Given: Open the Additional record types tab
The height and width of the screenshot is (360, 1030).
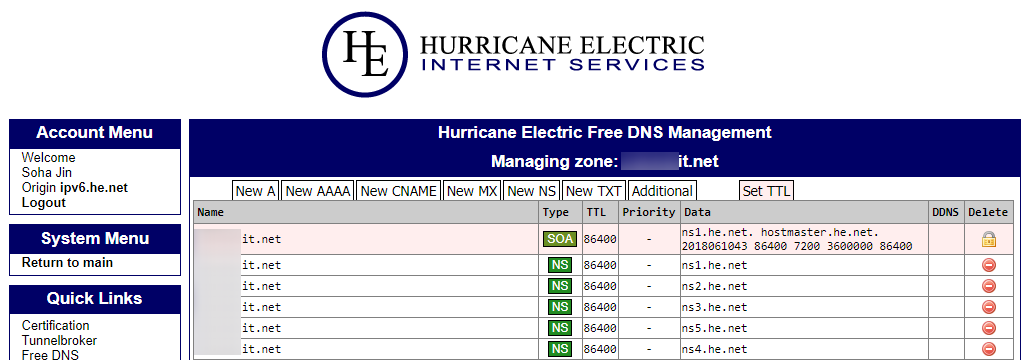Looking at the screenshot, I should pyautogui.click(x=662, y=191).
